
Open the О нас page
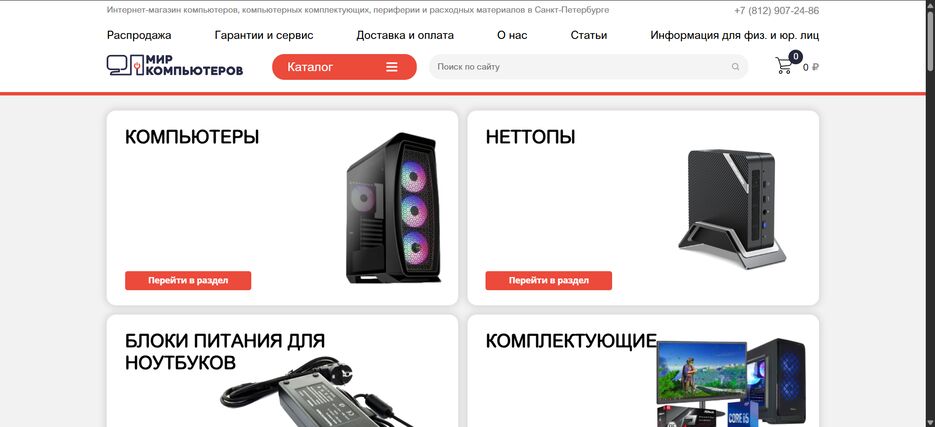512,35
